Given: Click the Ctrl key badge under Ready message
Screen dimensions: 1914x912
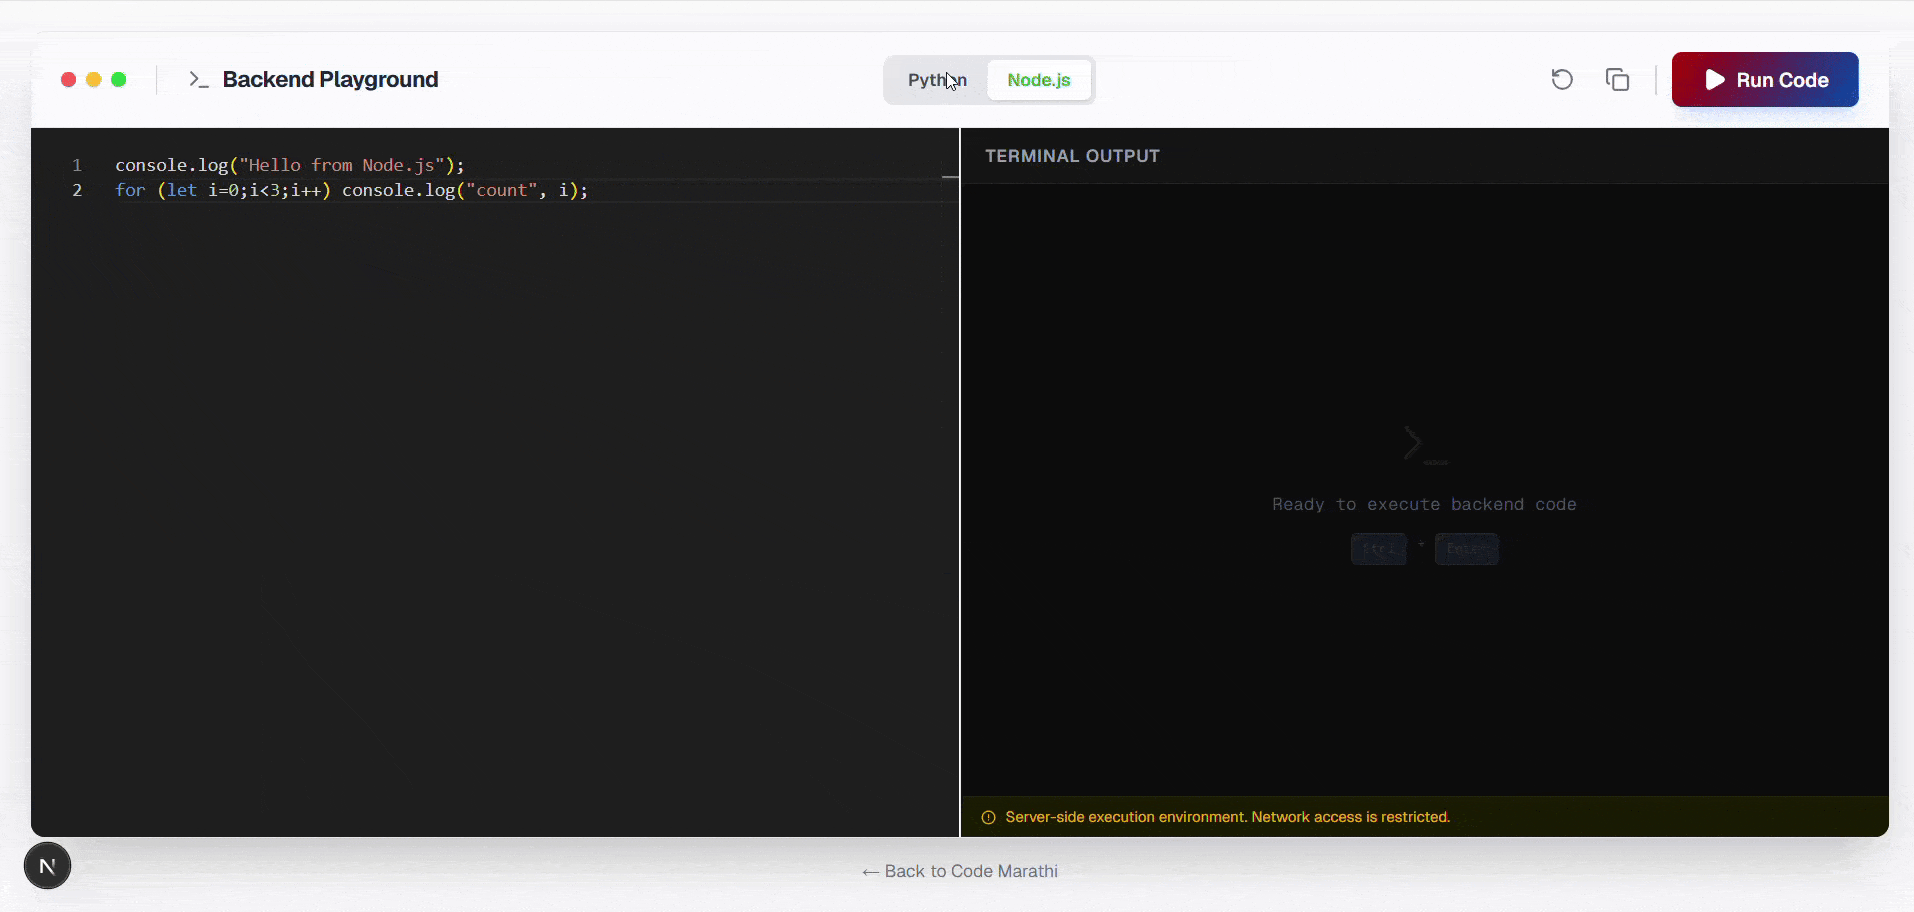Looking at the screenshot, I should coord(1378,549).
